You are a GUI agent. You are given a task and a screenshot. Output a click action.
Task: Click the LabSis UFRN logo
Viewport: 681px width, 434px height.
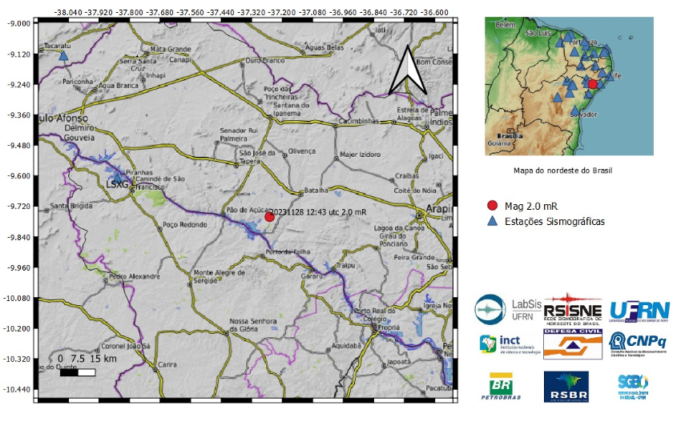point(506,312)
